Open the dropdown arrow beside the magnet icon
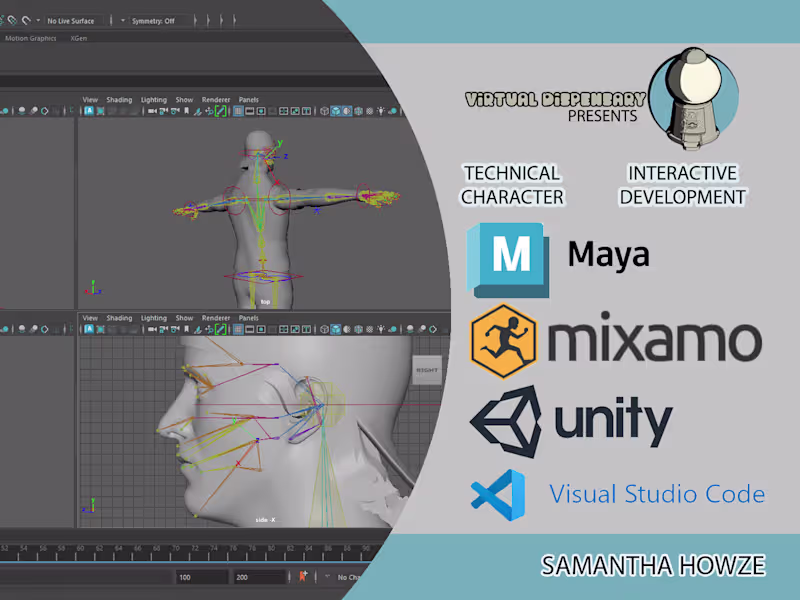The height and width of the screenshot is (600, 800). pos(38,20)
